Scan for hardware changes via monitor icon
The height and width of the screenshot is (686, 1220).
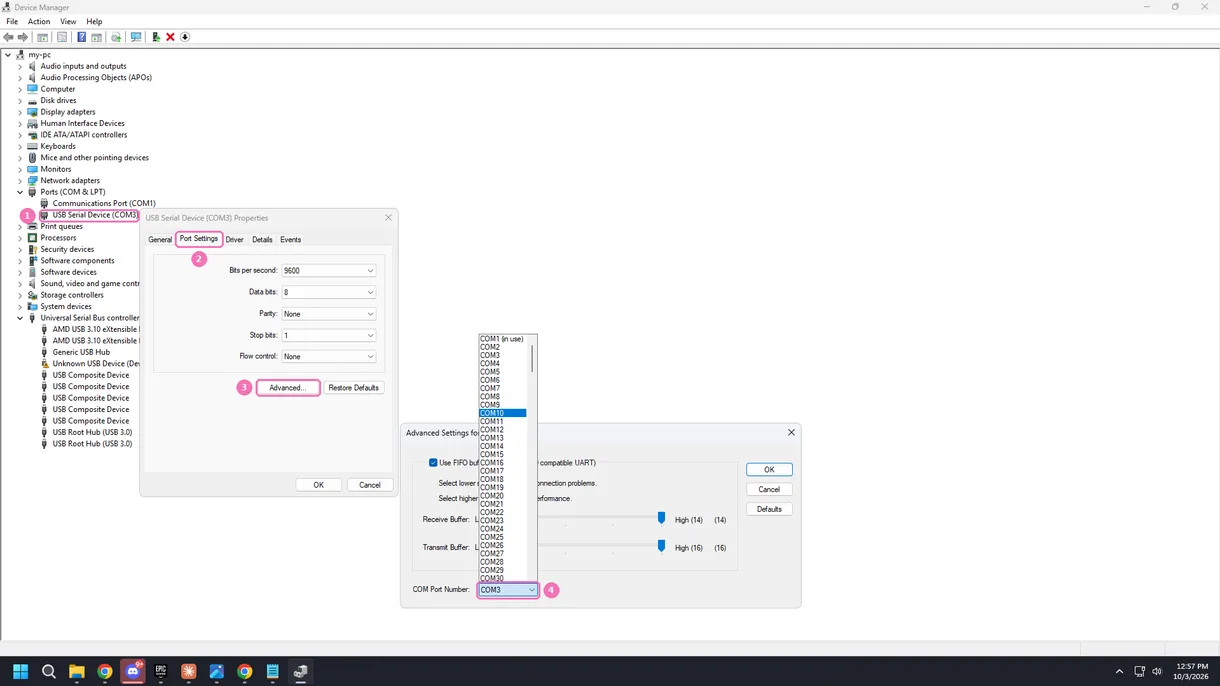136,37
